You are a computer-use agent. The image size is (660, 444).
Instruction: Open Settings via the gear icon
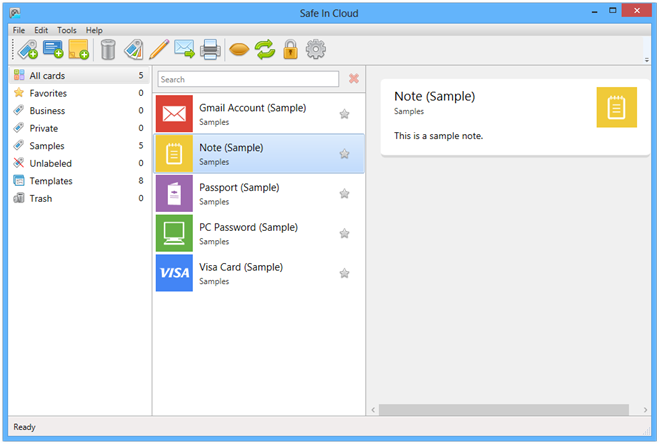coord(316,50)
